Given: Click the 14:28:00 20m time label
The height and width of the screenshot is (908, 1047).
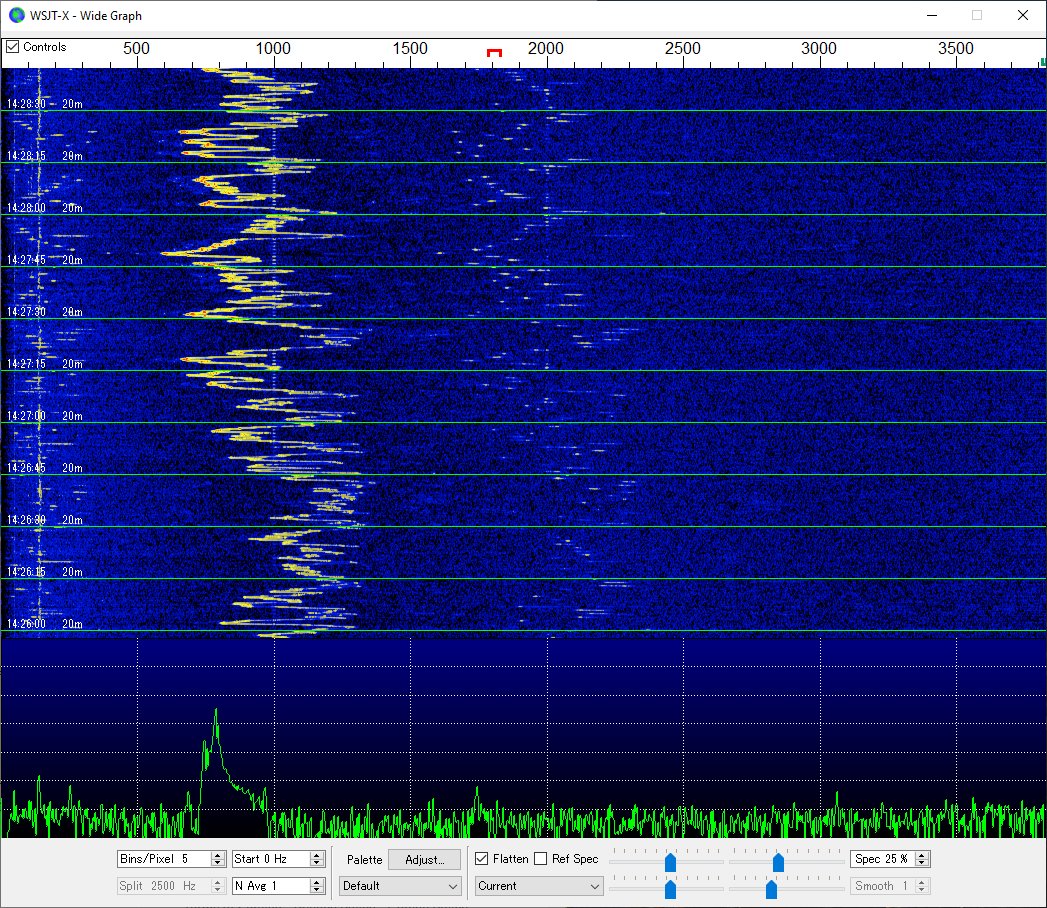Looking at the screenshot, I should point(45,208).
